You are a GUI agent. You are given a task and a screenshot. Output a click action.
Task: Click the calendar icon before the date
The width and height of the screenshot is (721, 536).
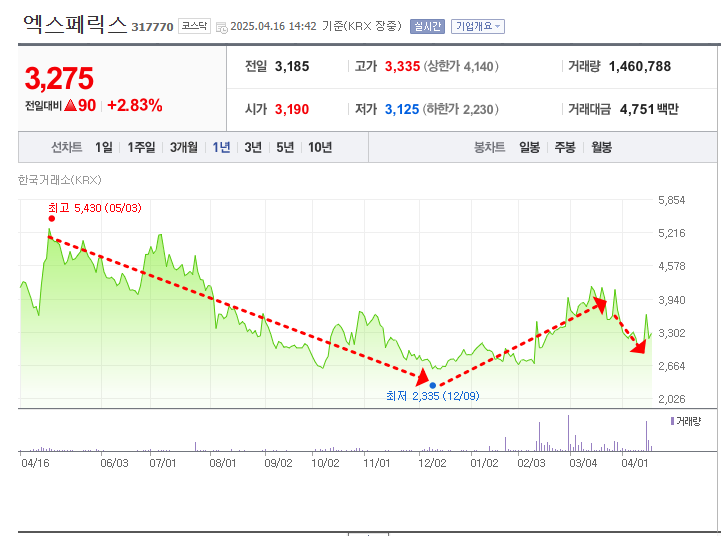pos(222,28)
